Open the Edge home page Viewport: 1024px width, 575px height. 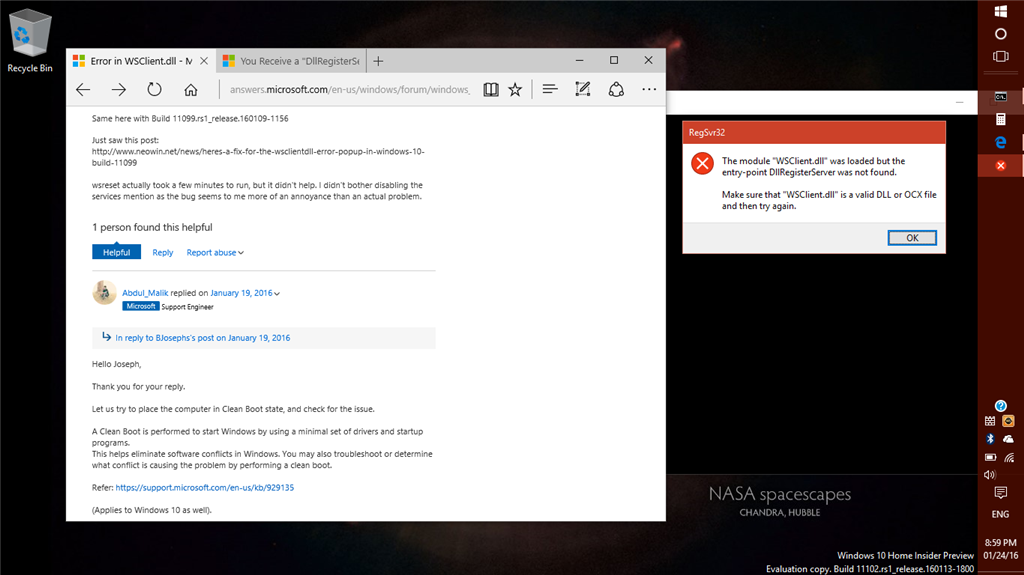point(190,90)
